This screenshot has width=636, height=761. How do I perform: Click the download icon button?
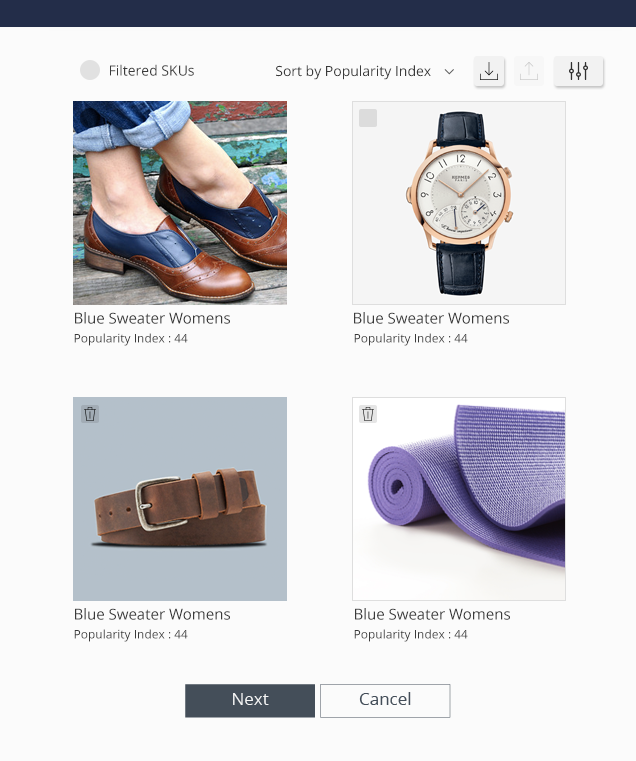[x=489, y=71]
